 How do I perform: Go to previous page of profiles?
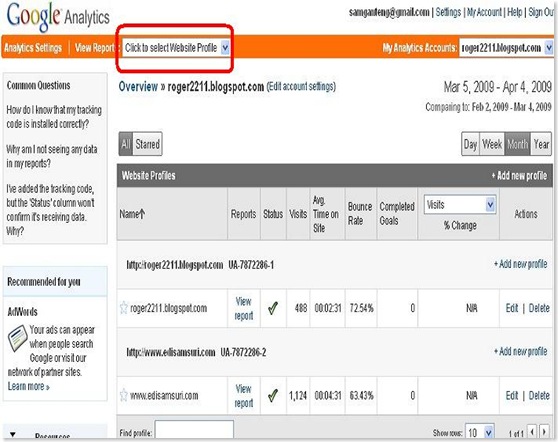point(532,432)
